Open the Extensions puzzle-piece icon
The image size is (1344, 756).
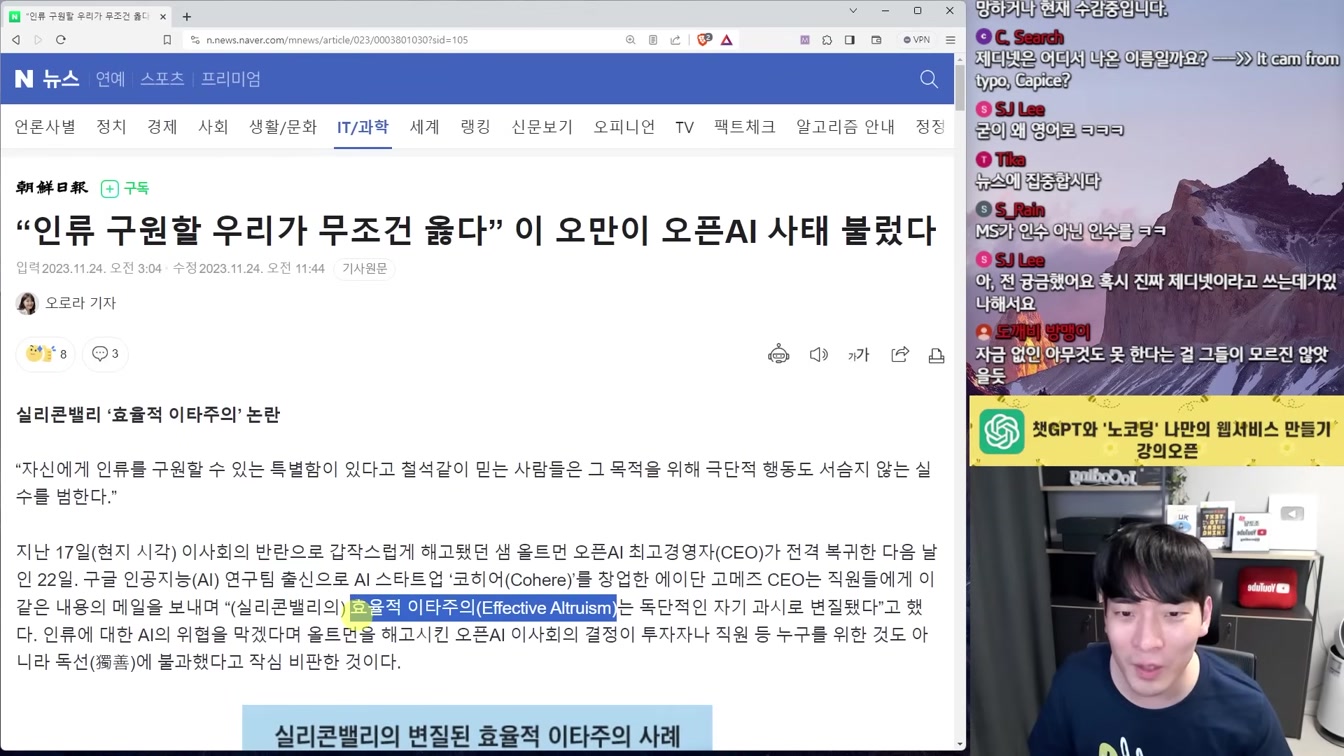click(827, 40)
